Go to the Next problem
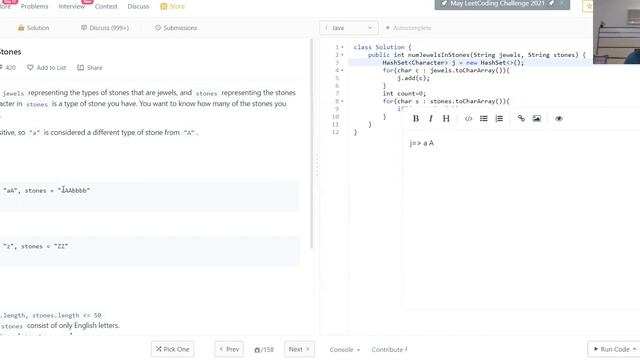 [x=299, y=349]
